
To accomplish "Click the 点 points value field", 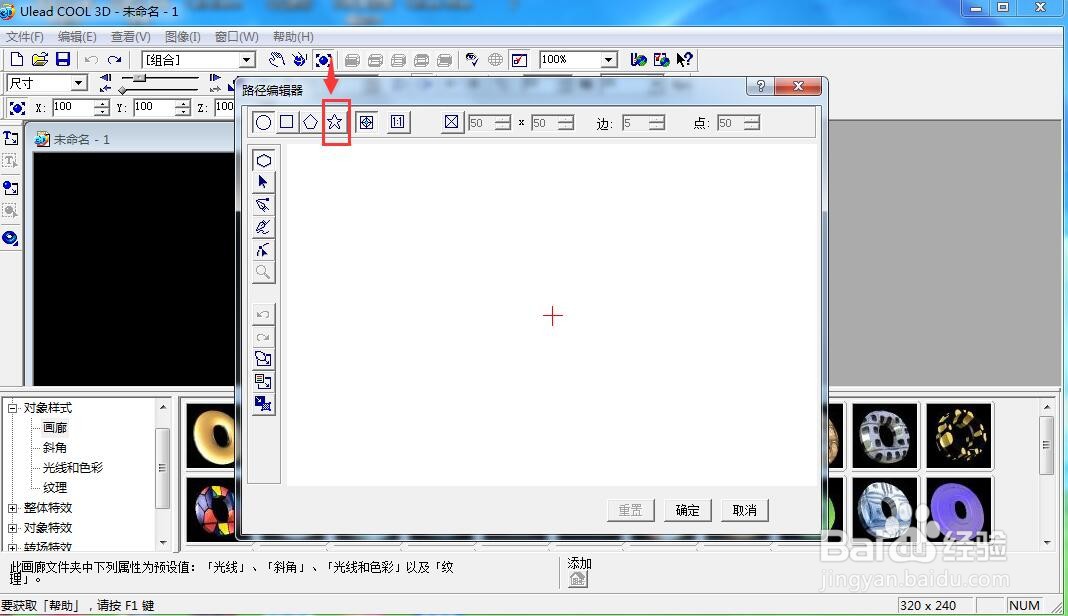I will point(729,123).
